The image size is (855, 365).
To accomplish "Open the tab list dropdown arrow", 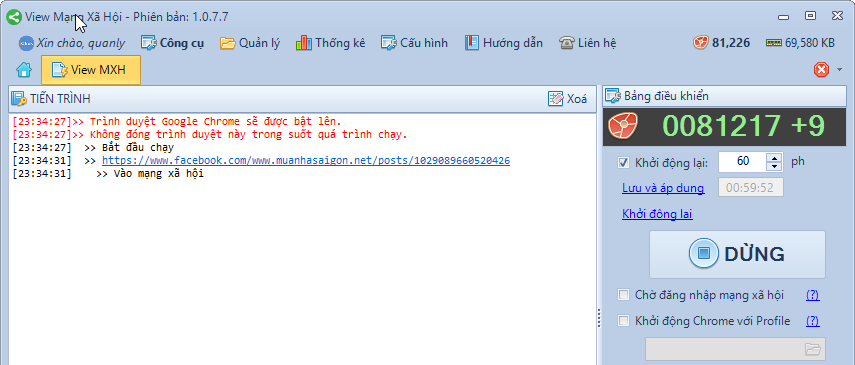I will tap(840, 70).
